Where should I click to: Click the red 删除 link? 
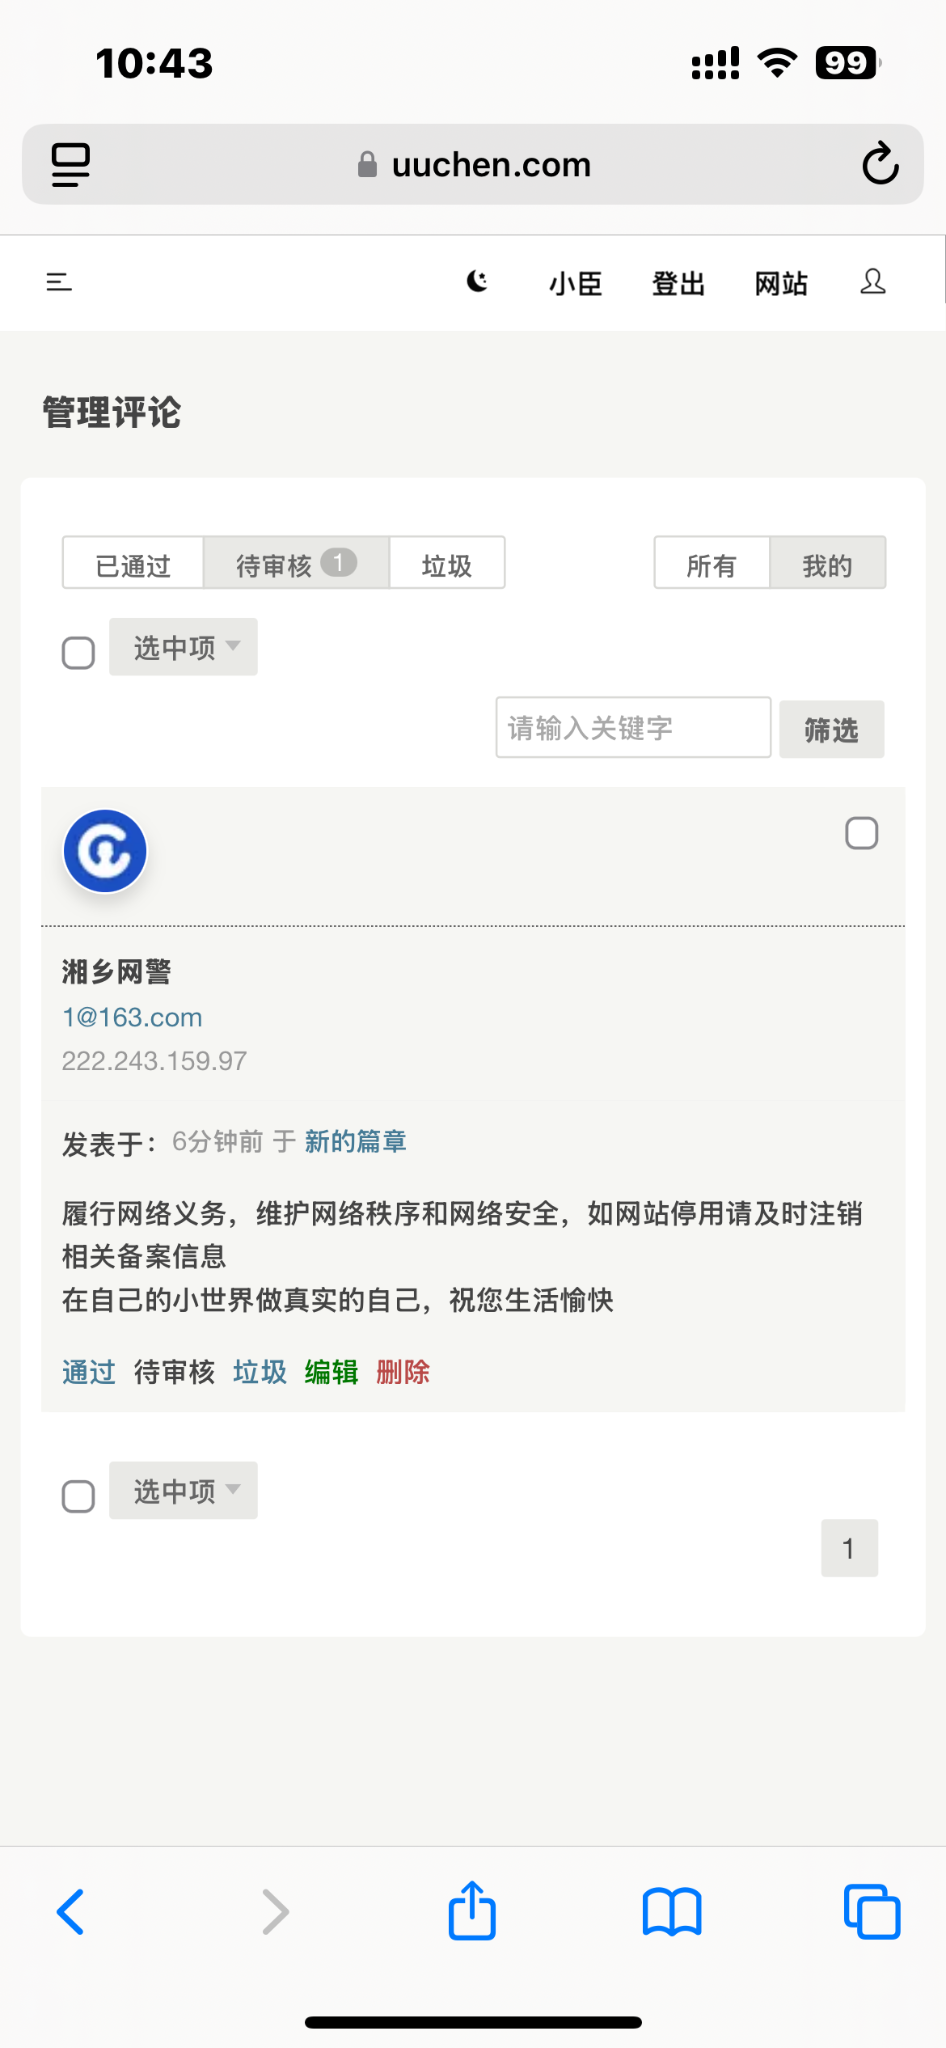click(x=403, y=1372)
